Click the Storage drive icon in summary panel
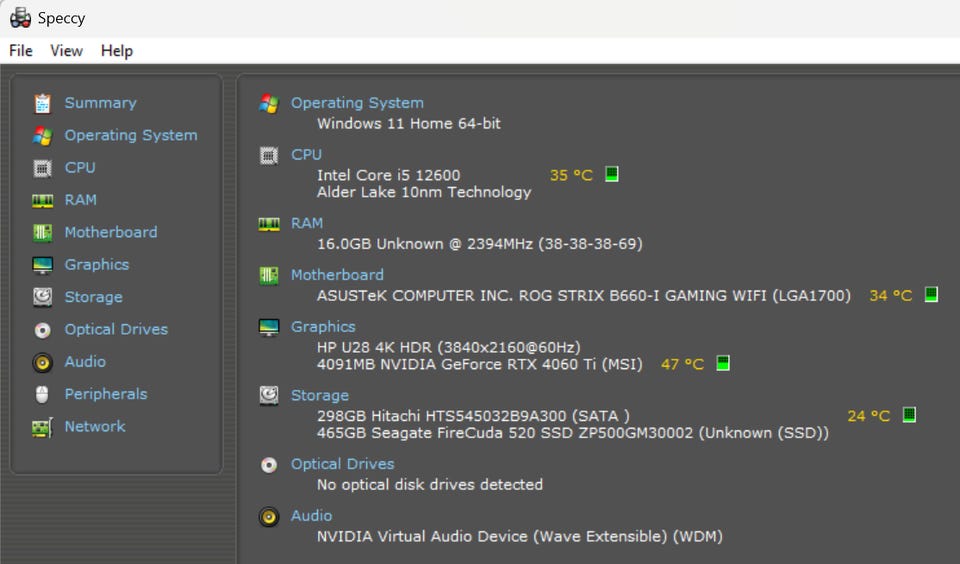Screen dimensions: 960x564 (x=269, y=396)
